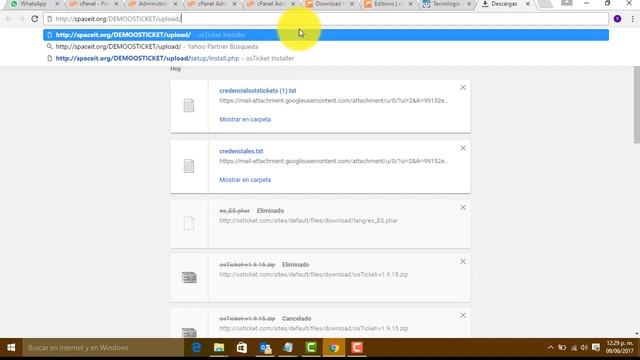640x360 pixels.
Task: Open the notification center icon
Action: pos(596,348)
